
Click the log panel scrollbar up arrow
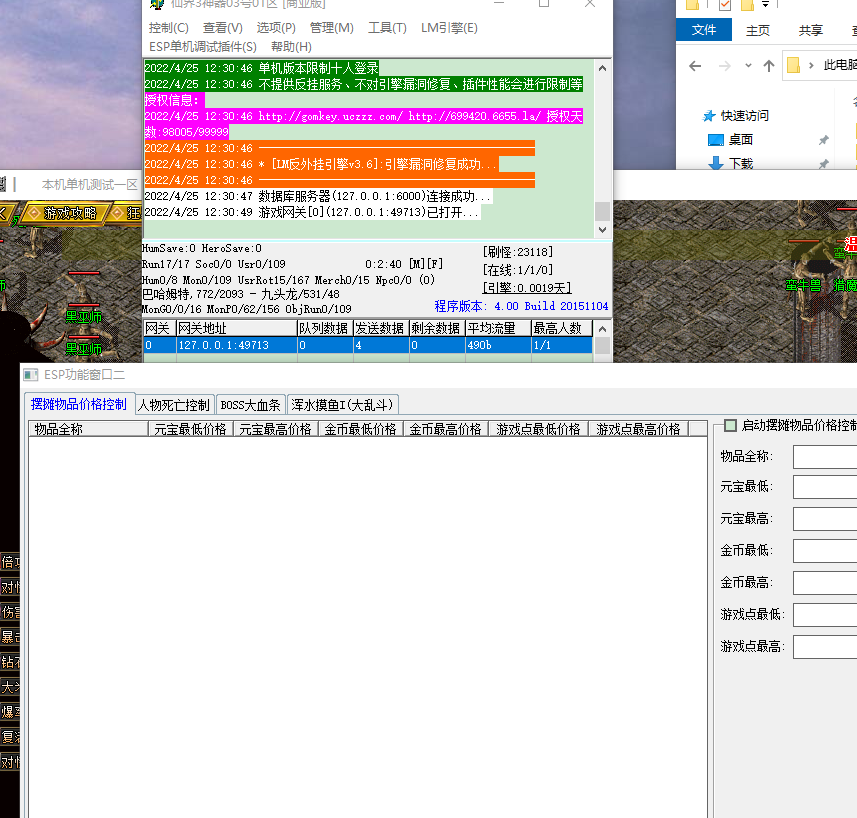[x=602, y=69]
